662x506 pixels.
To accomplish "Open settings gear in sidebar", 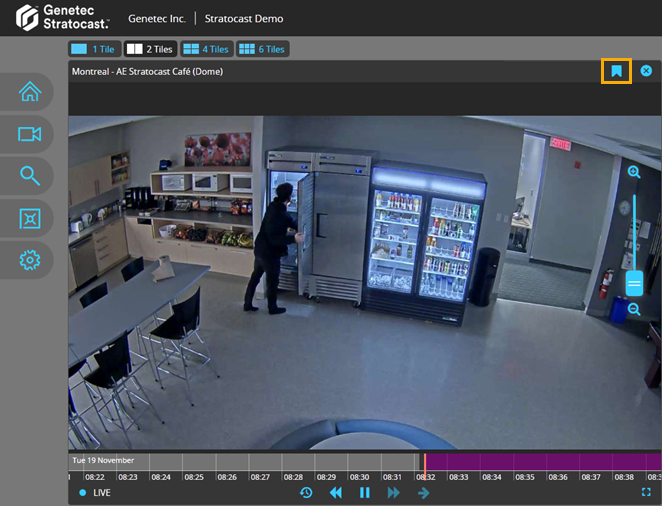I will [30, 260].
